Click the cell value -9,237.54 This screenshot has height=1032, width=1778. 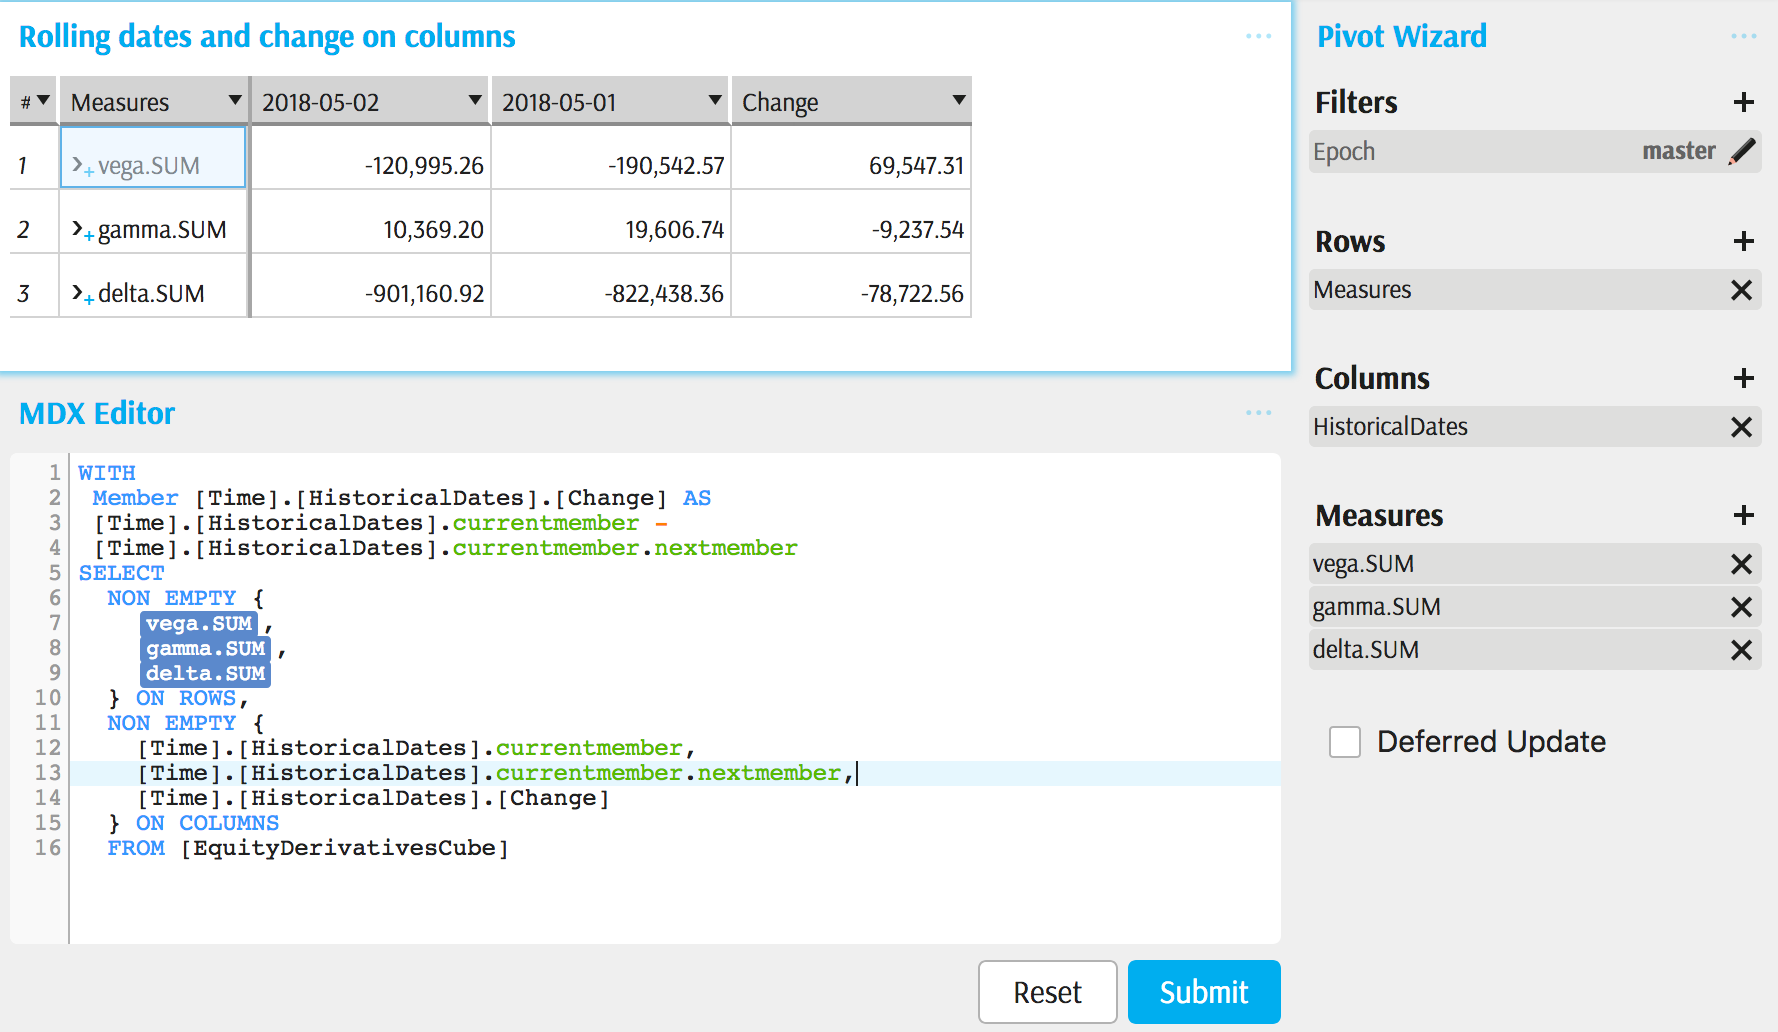coord(917,230)
